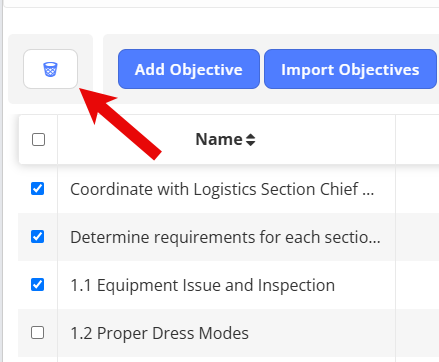Click the Name column header label

[219, 139]
